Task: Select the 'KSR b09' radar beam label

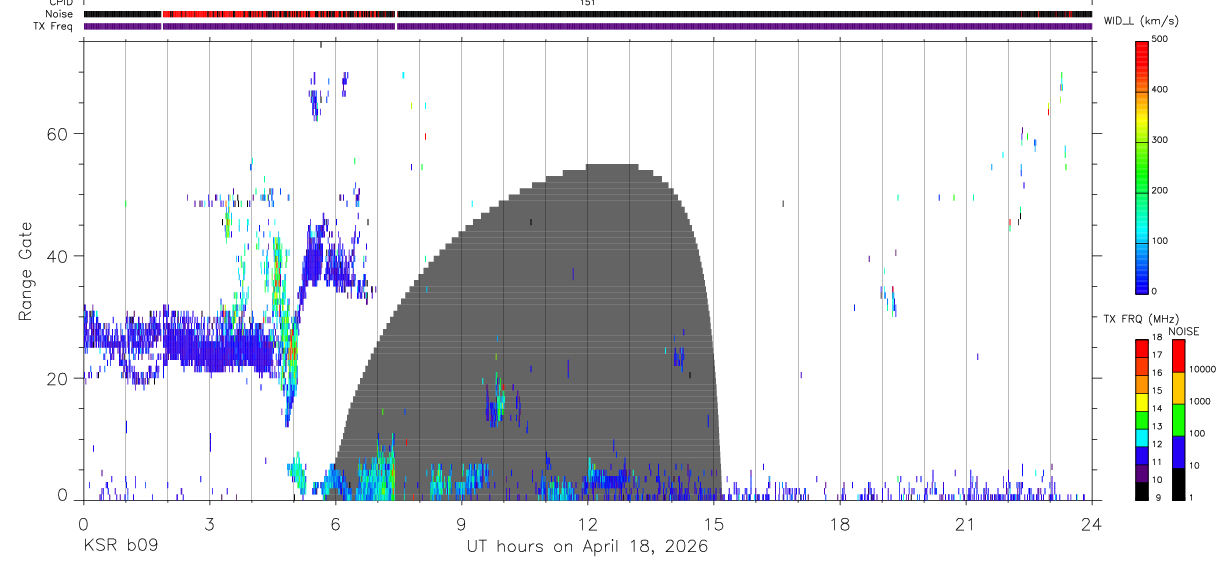Action: (120, 546)
